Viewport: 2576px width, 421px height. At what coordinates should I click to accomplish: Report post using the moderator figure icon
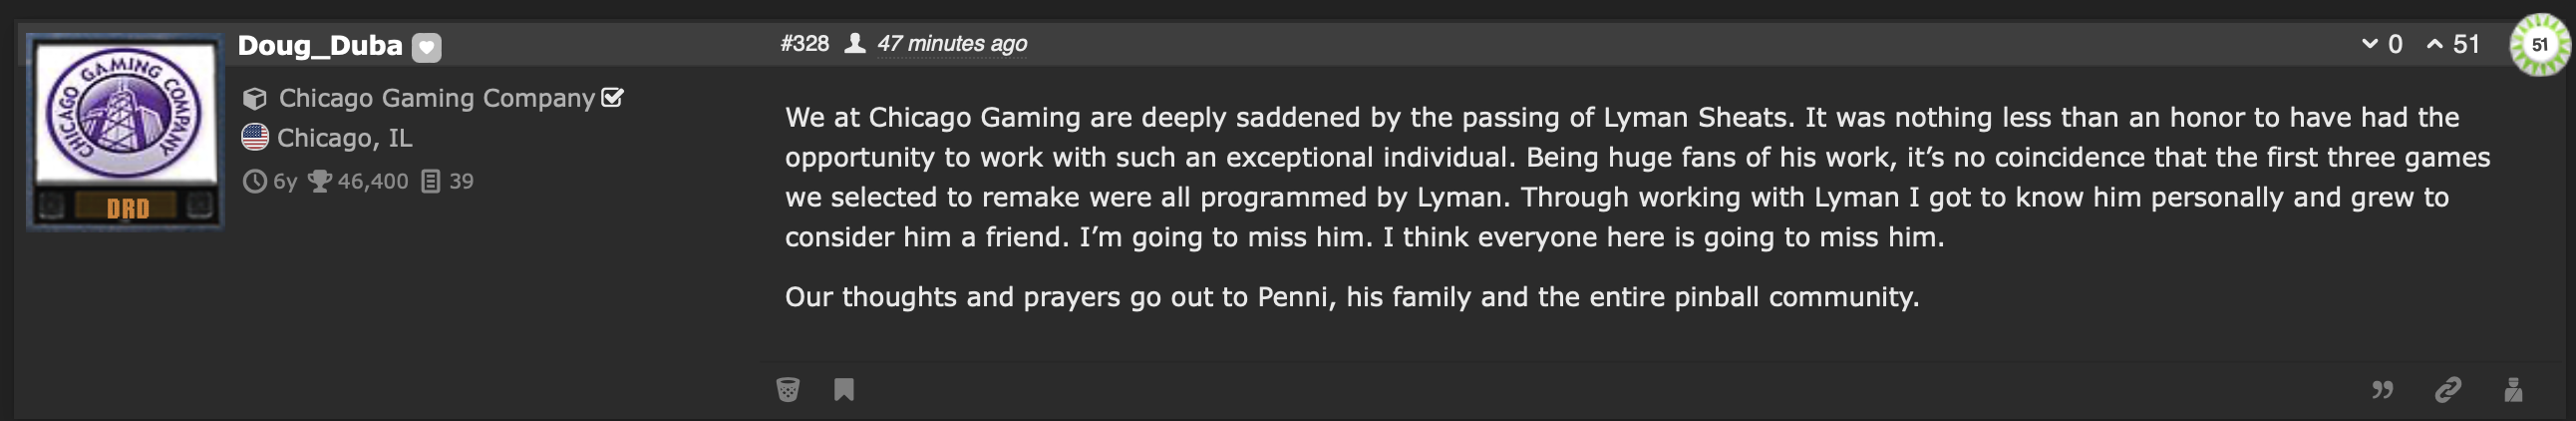coord(2513,389)
